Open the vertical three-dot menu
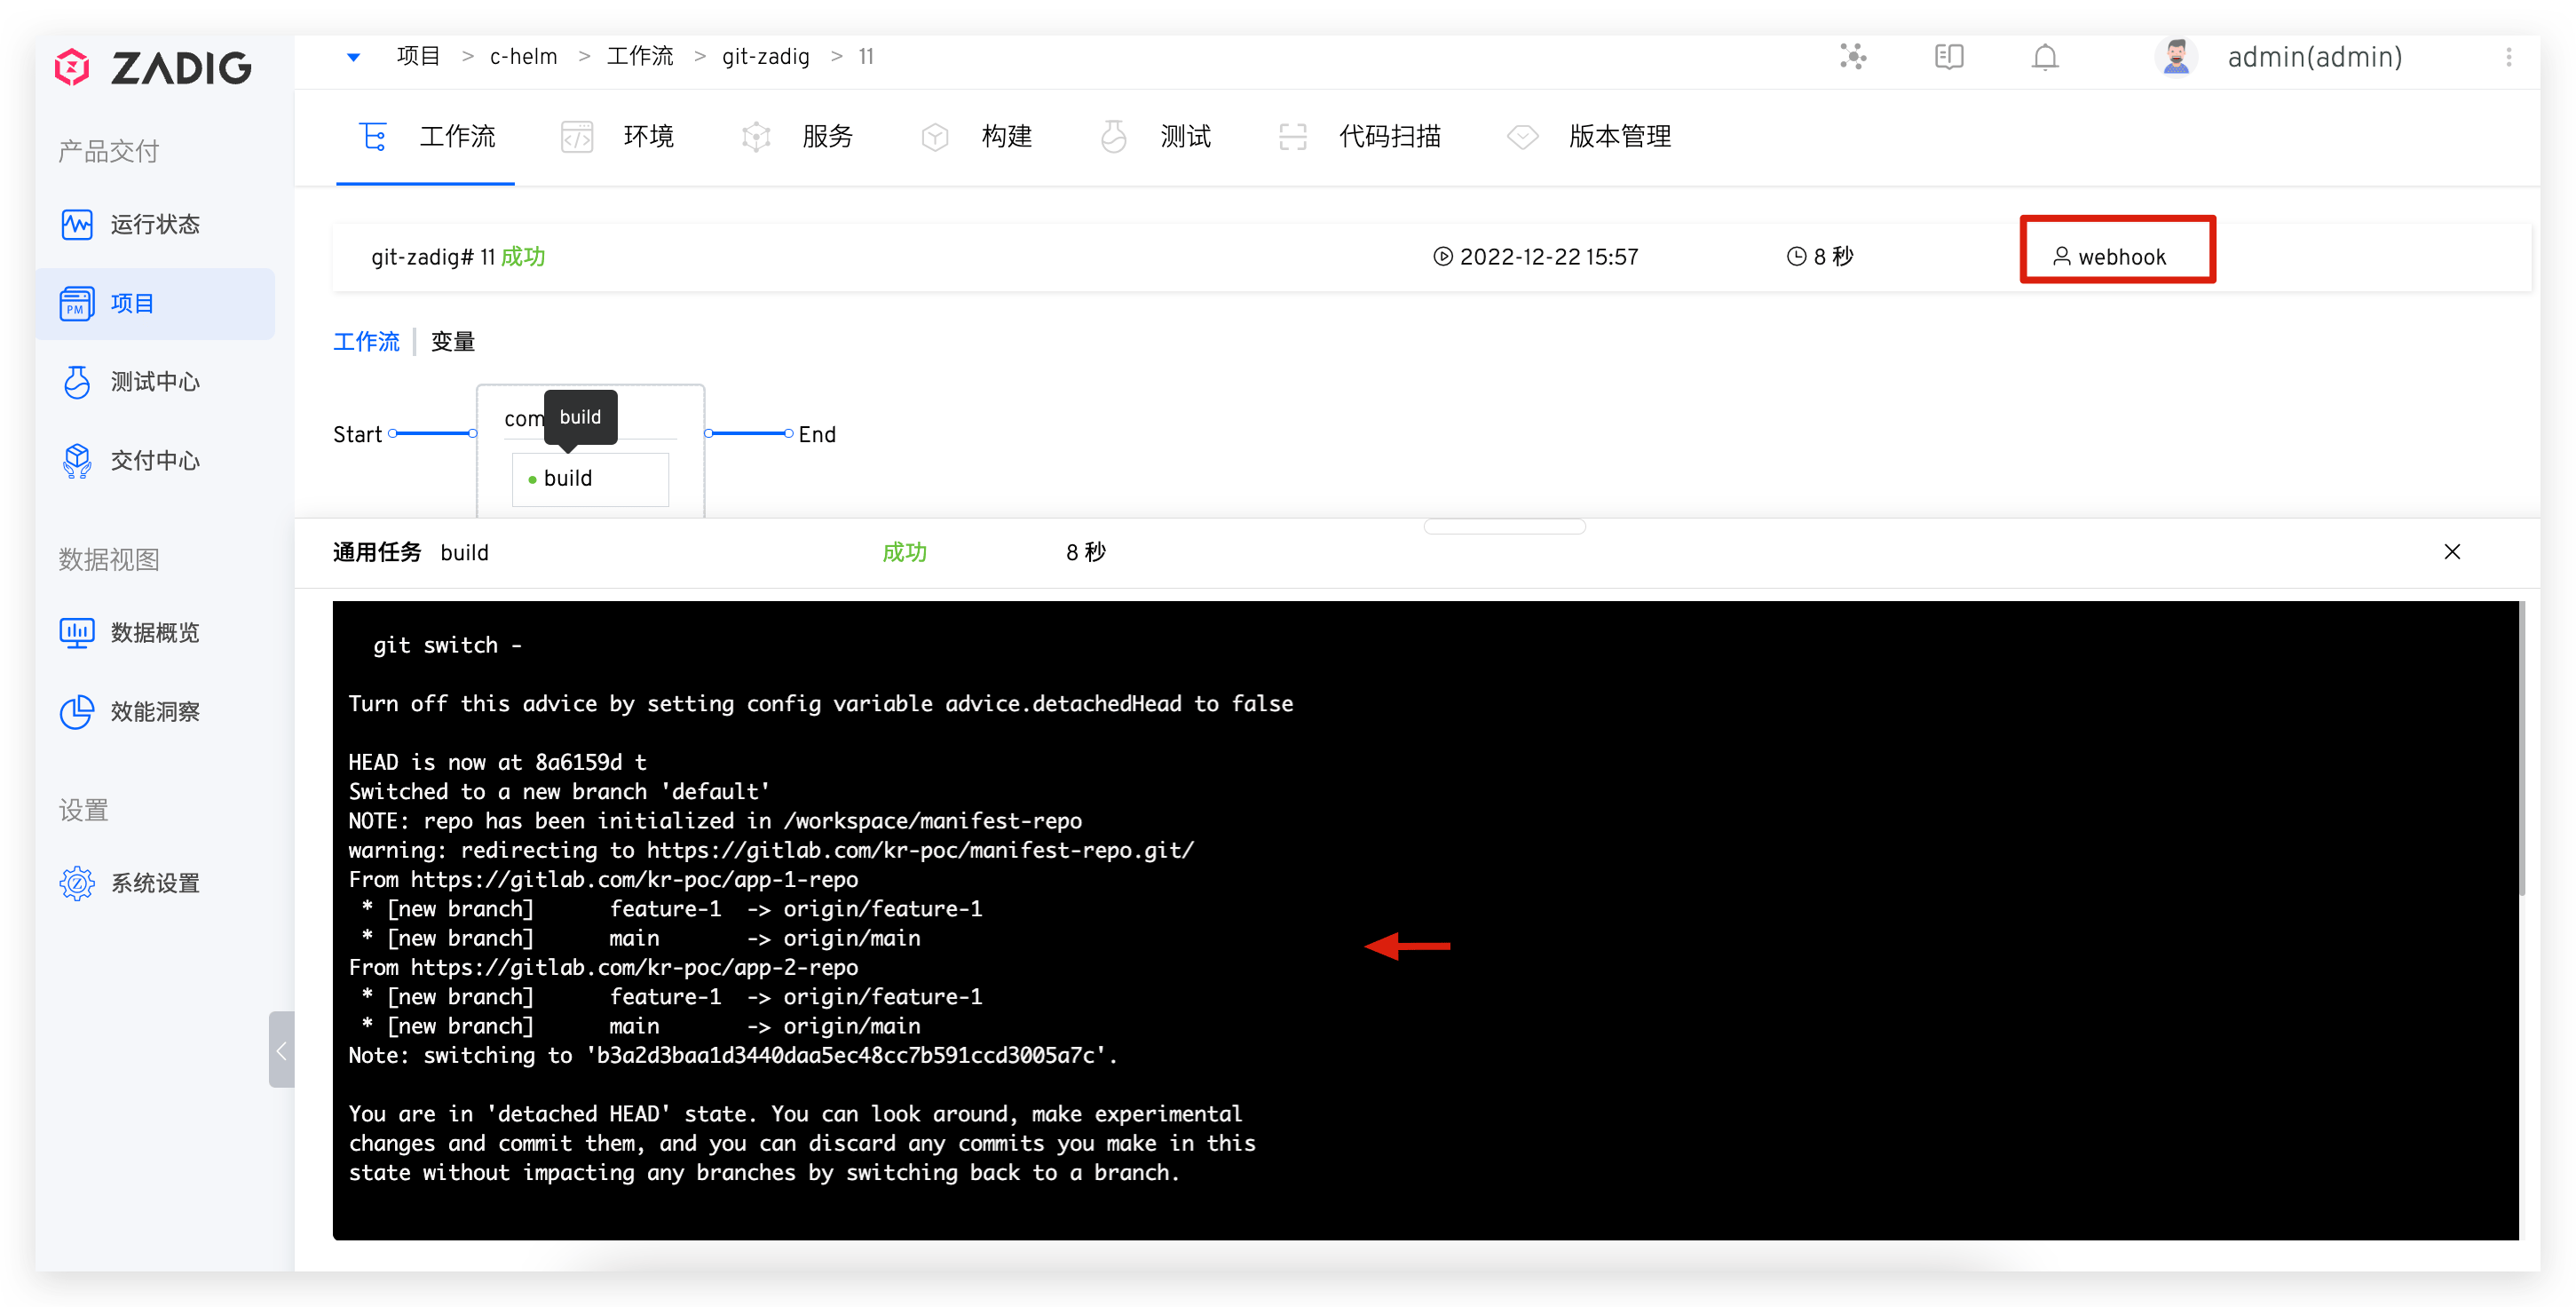This screenshot has height=1307, width=2576. tap(2508, 57)
